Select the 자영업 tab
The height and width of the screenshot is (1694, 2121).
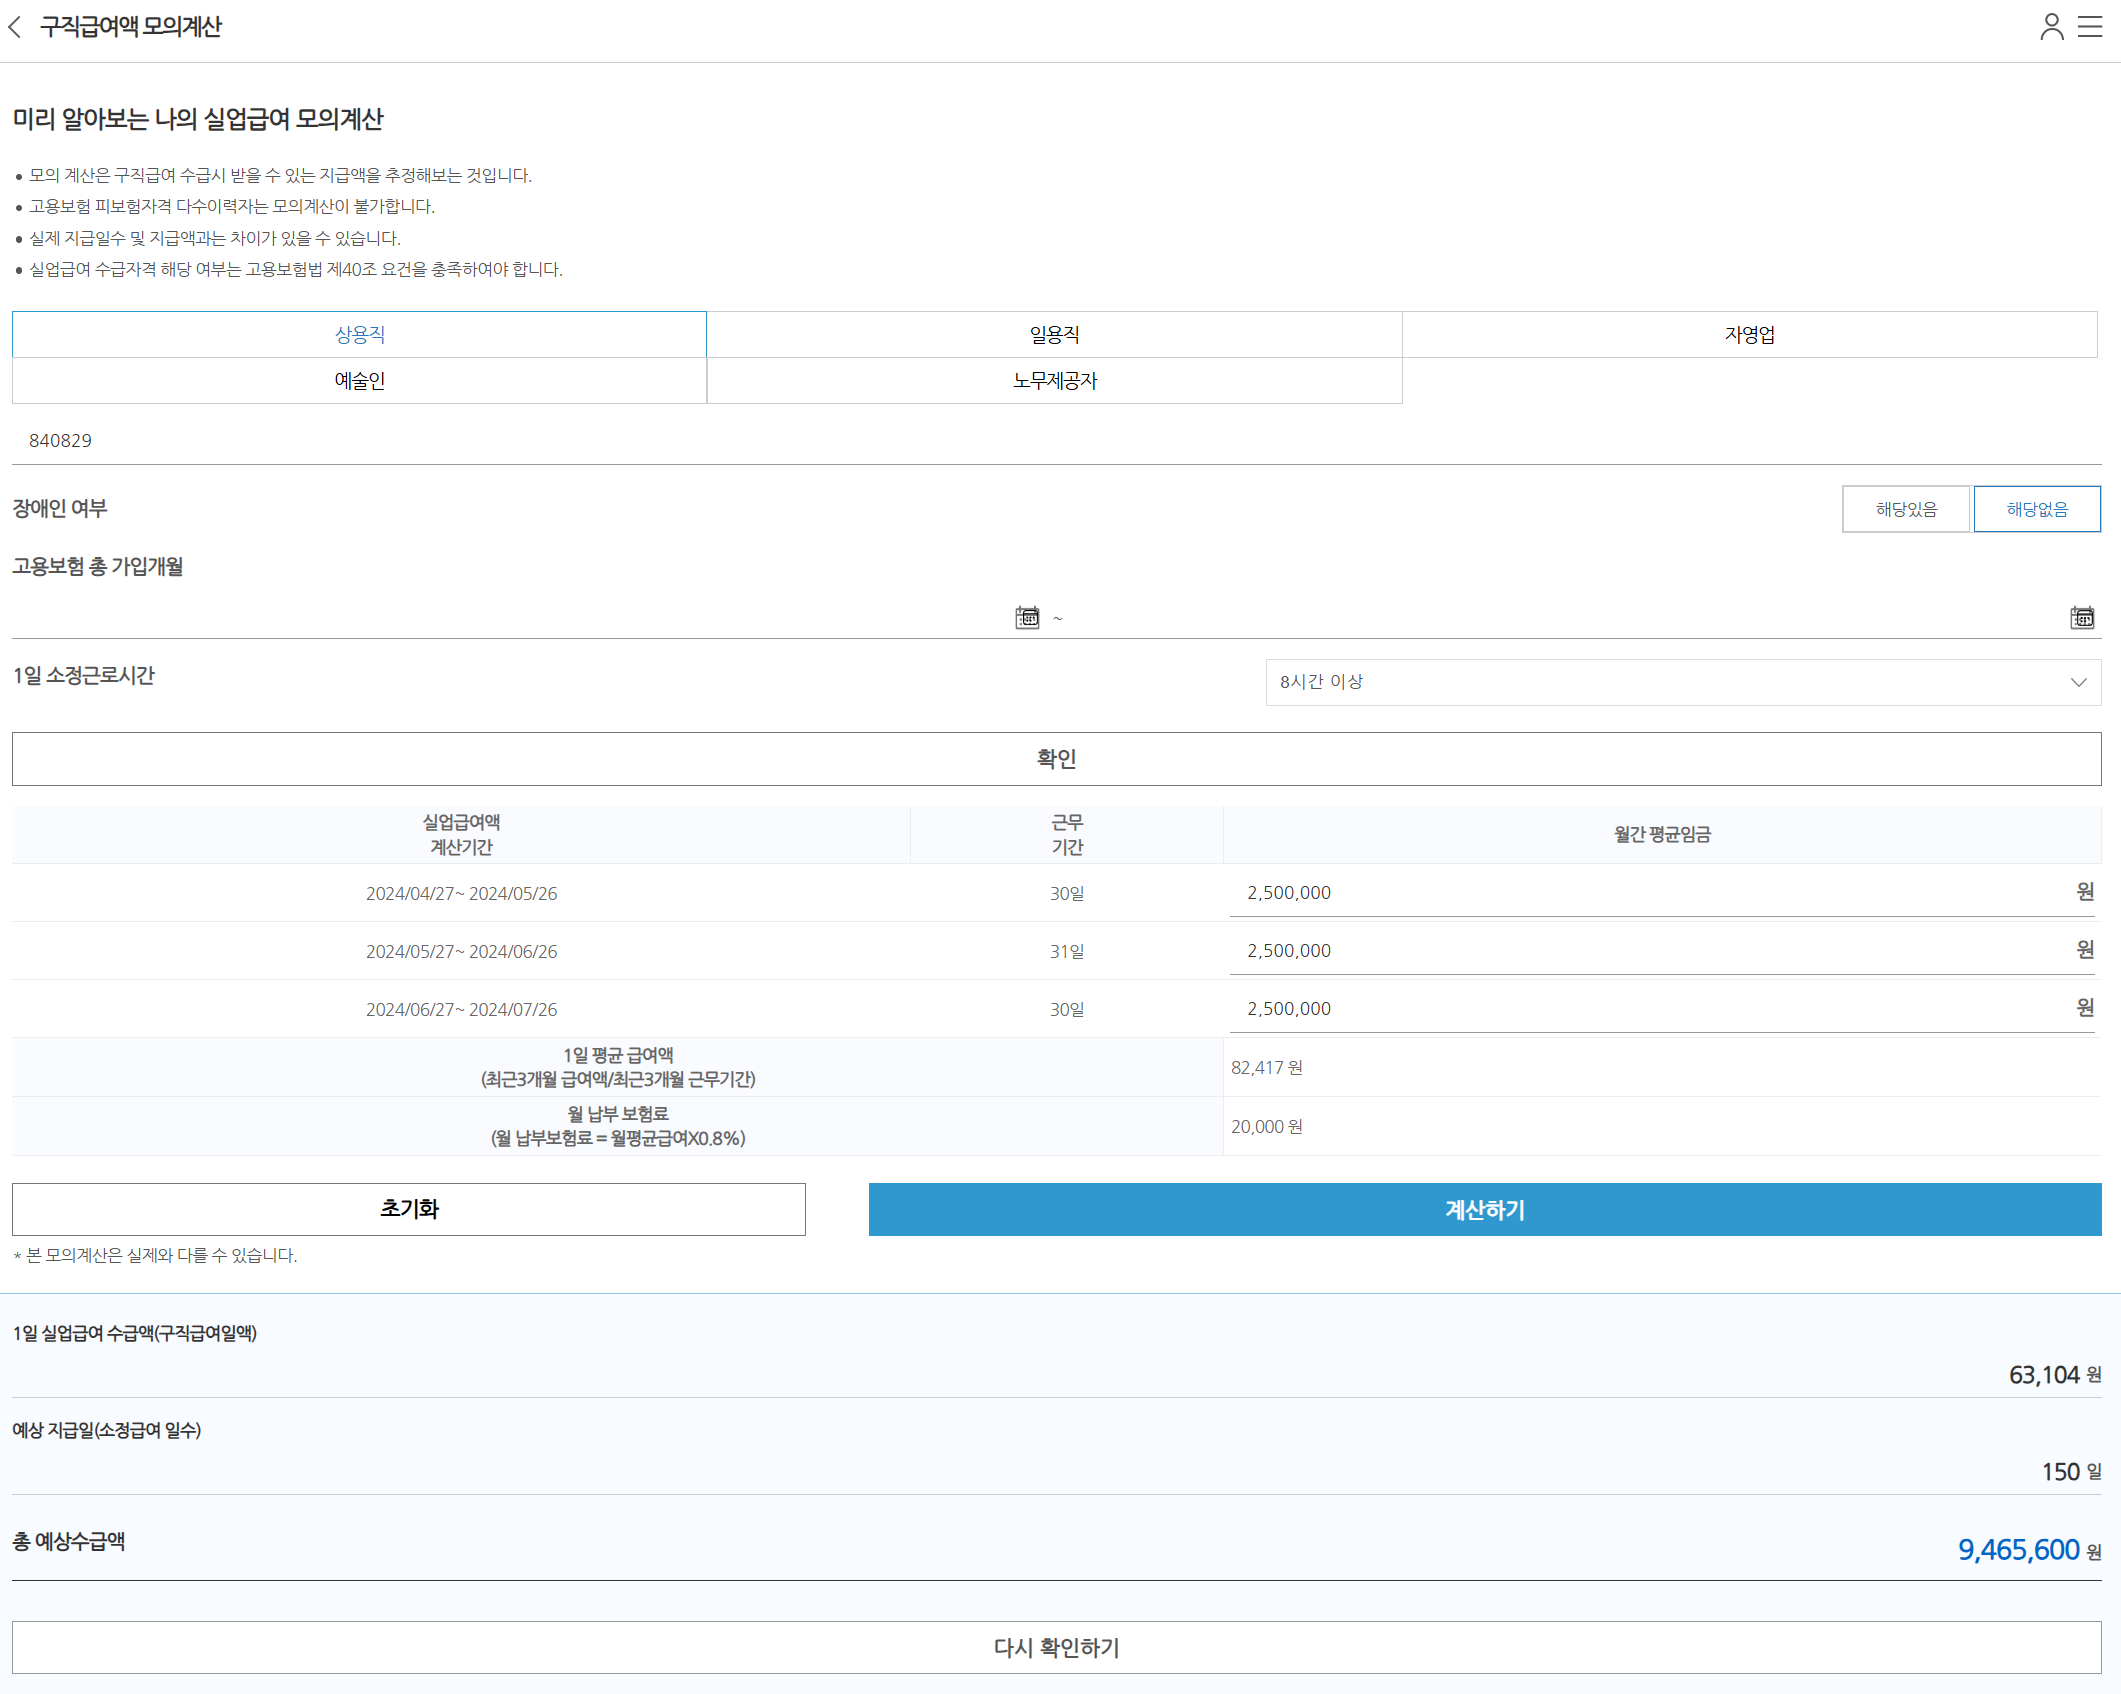tap(1749, 335)
